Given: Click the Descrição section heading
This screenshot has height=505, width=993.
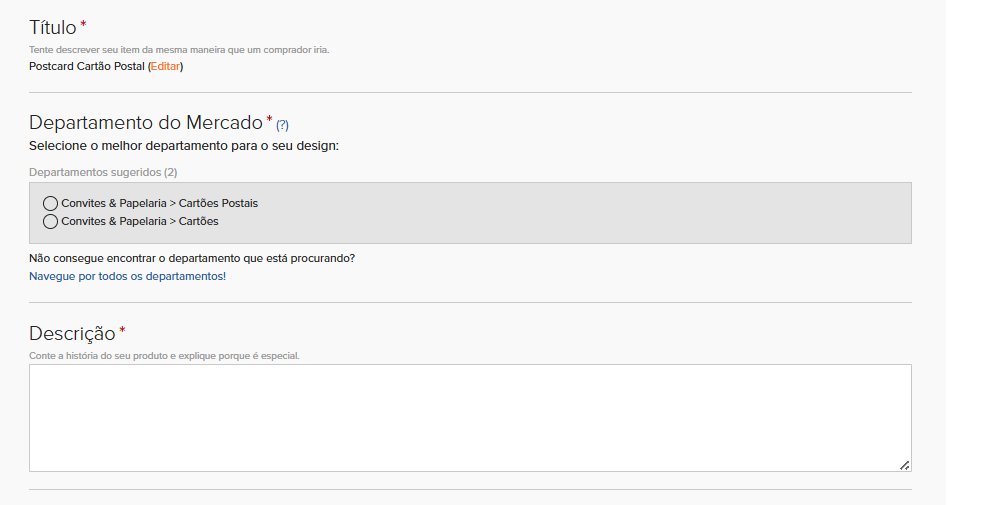Looking at the screenshot, I should [x=72, y=333].
